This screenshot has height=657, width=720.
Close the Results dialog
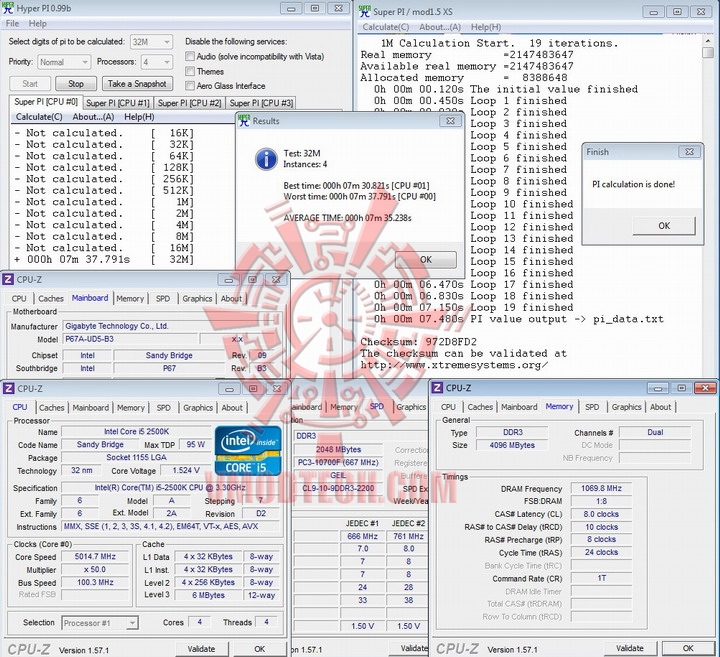(x=450, y=121)
